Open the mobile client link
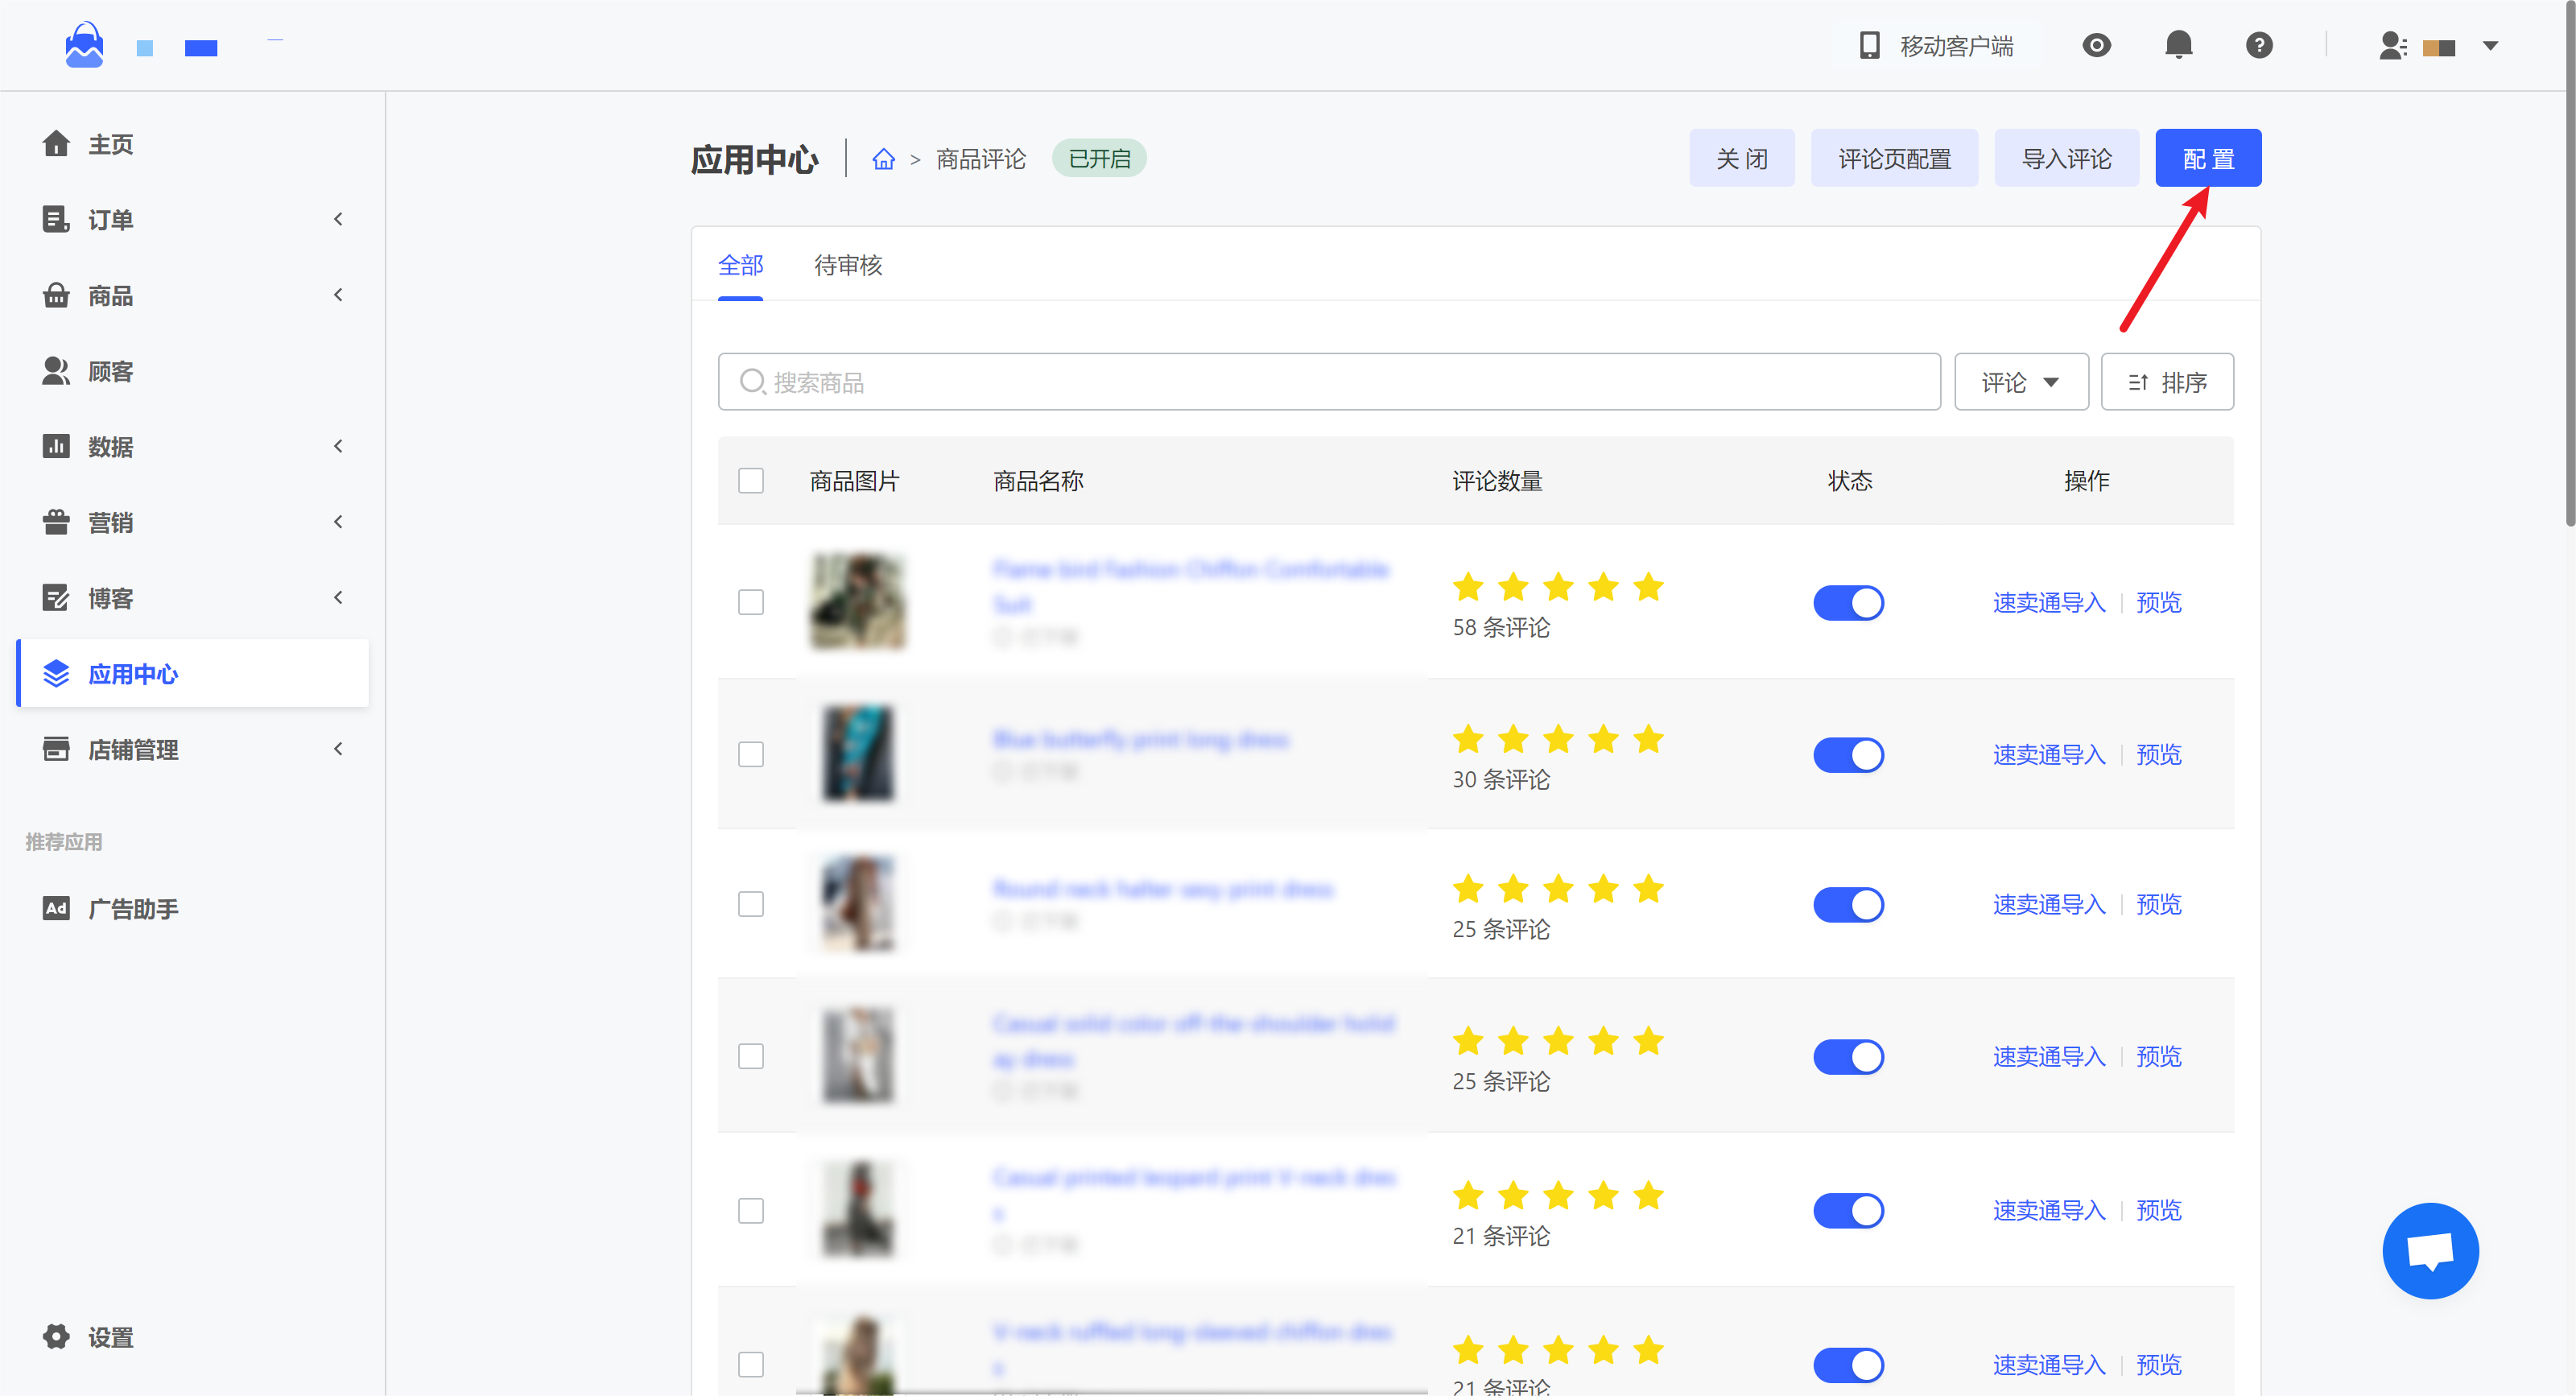This screenshot has height=1396, width=2576. (x=1936, y=46)
